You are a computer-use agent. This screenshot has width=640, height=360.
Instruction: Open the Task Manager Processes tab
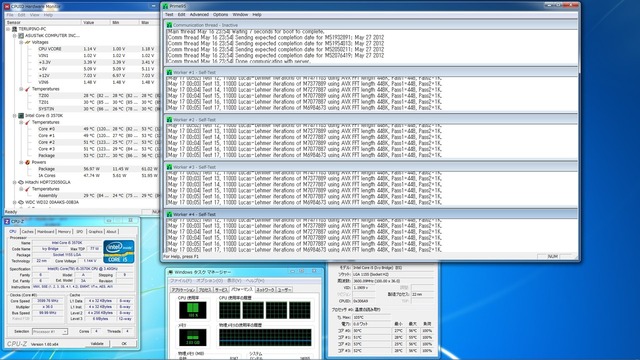click(204, 289)
